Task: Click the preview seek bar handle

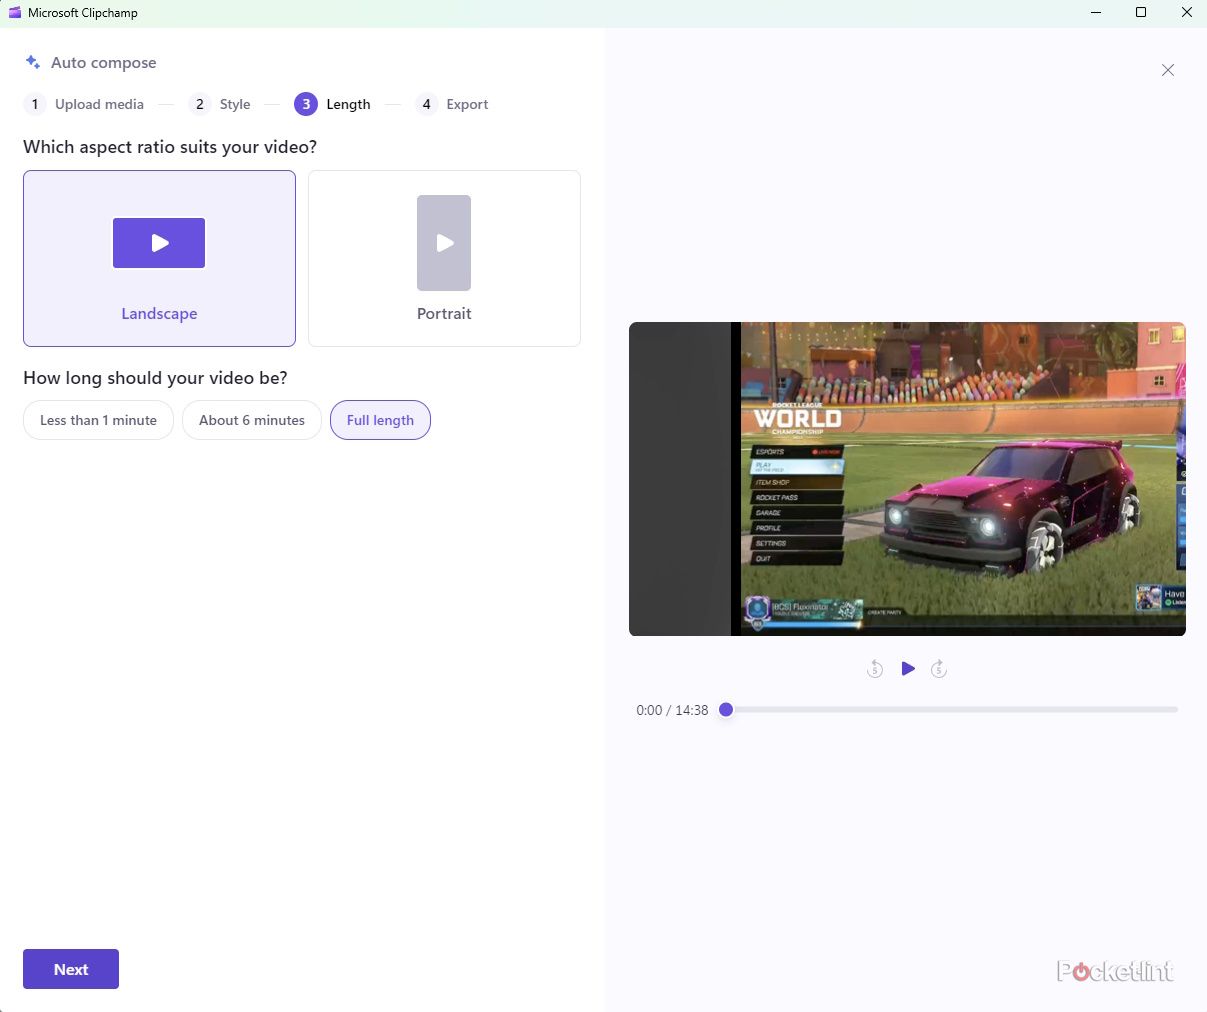Action: point(726,709)
